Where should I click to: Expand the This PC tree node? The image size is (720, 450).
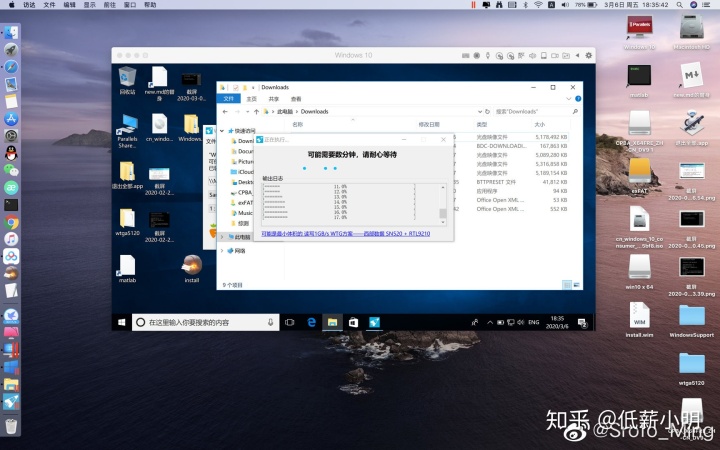[222, 237]
